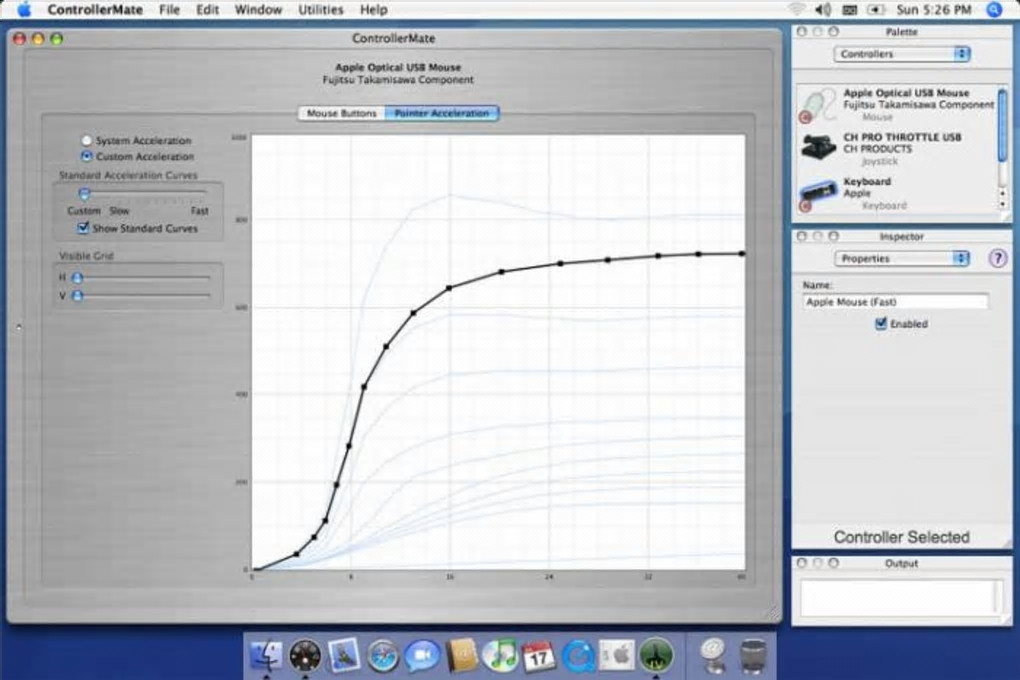The height and width of the screenshot is (680, 1020).
Task: Select the CH PRO THROTTLE joystick icon
Action: pyautogui.click(x=818, y=146)
